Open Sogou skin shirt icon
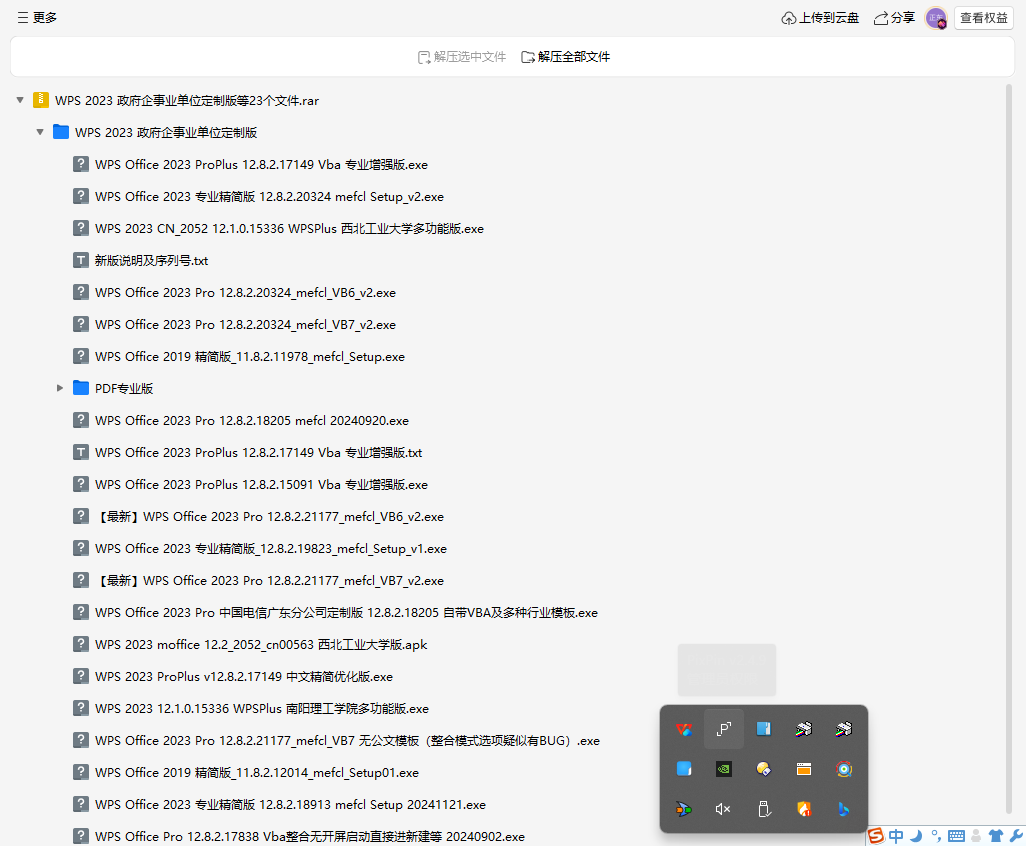This screenshot has width=1026, height=846. pos(995,836)
